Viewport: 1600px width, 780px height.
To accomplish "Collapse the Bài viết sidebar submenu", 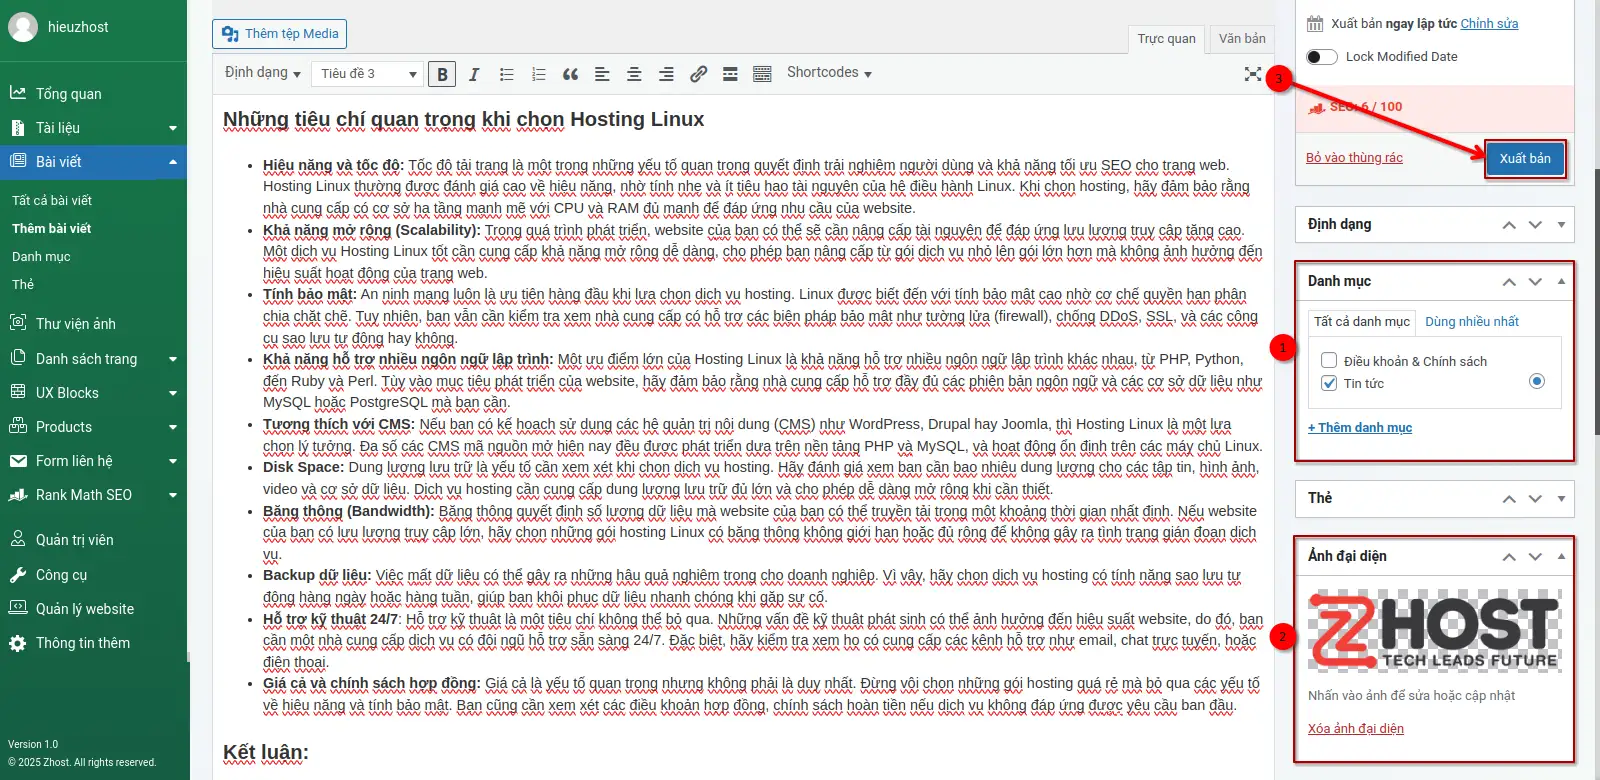I will pyautogui.click(x=173, y=162).
